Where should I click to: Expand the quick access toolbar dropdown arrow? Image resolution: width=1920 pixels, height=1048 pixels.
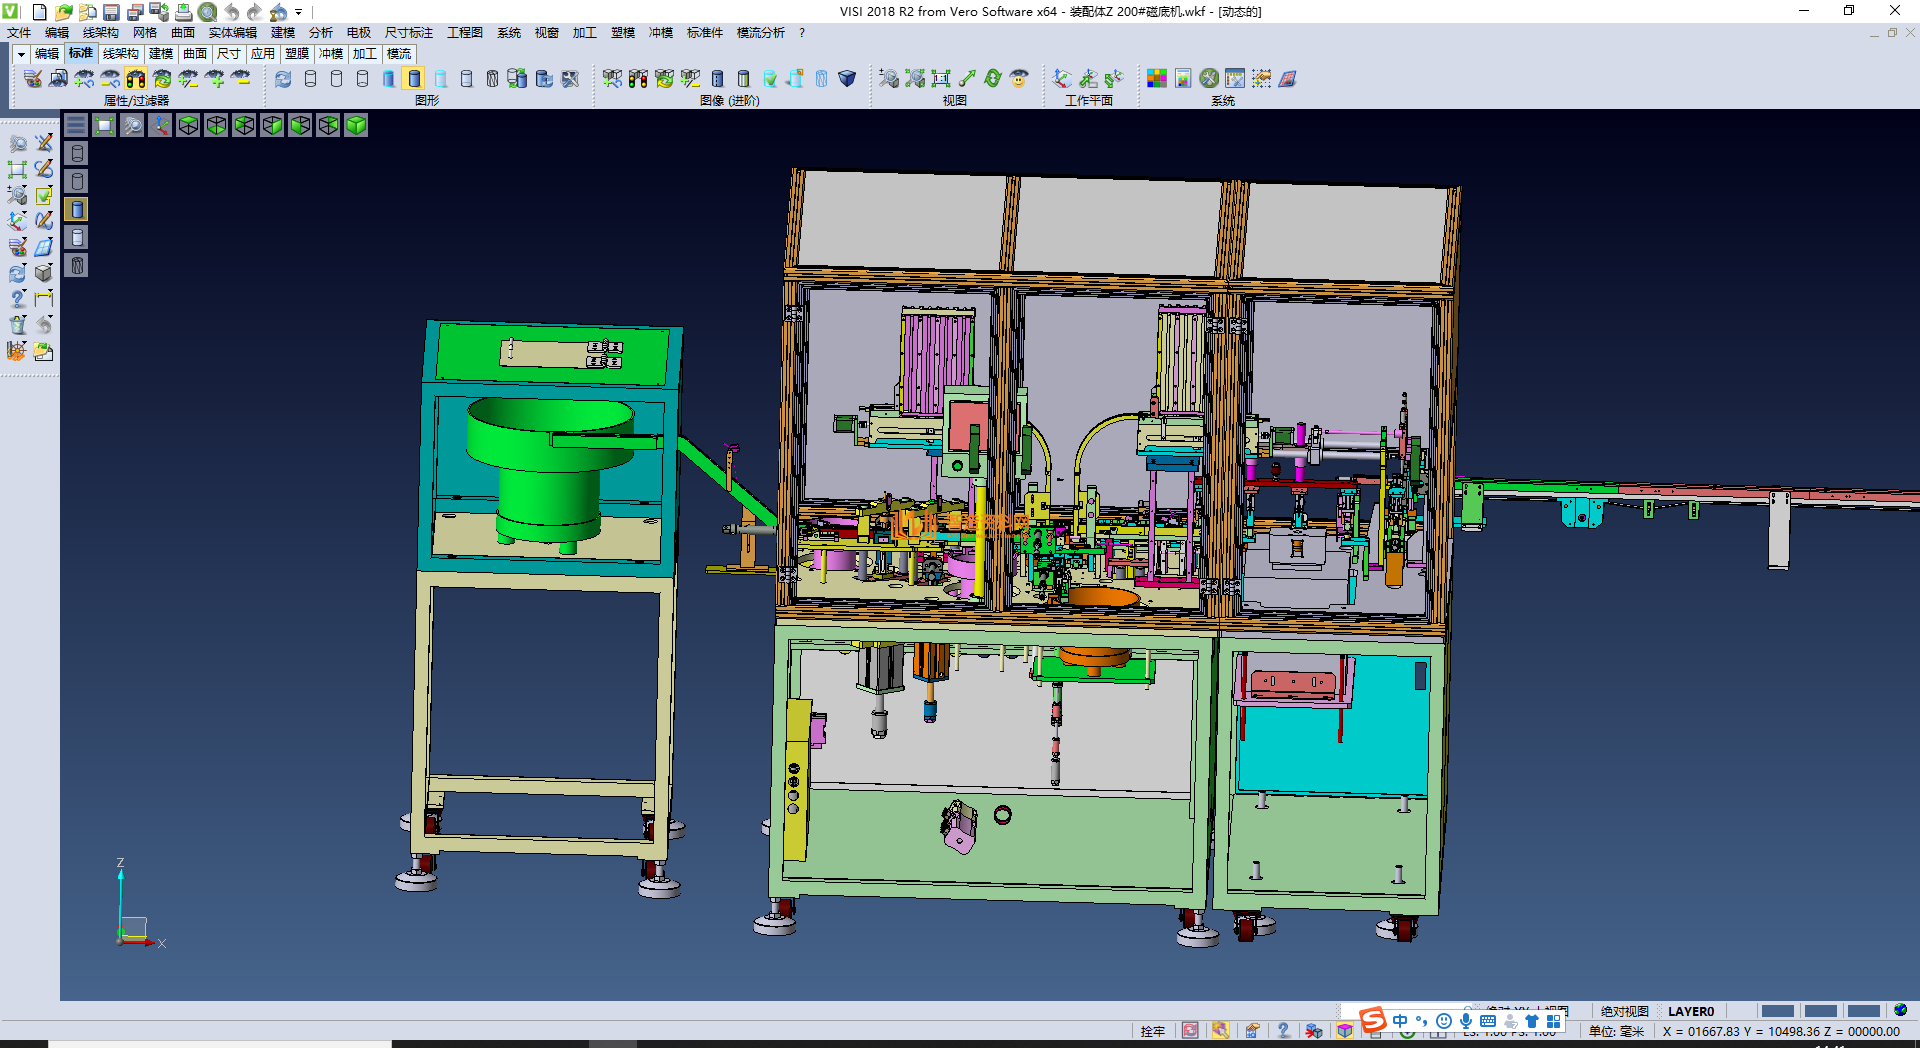(299, 12)
